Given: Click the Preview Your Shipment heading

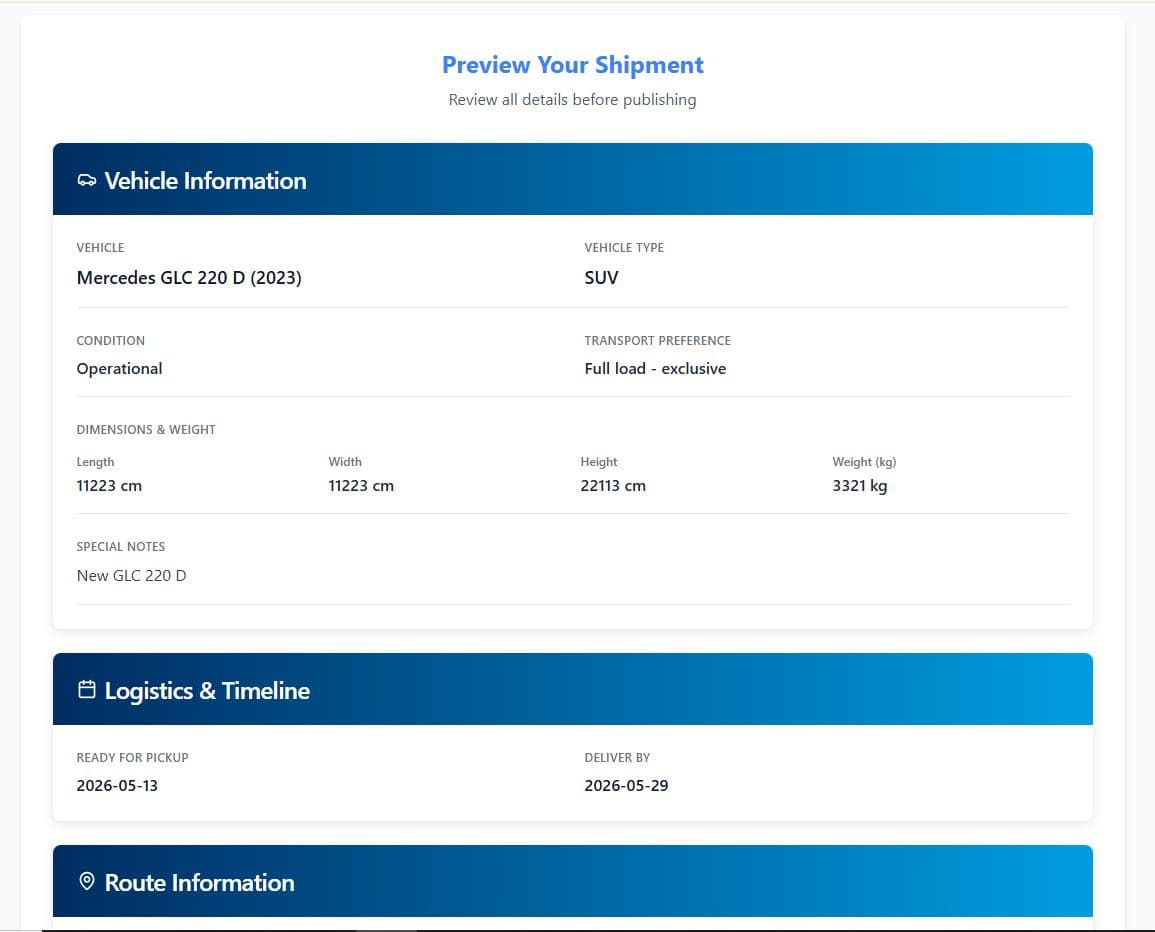Looking at the screenshot, I should pos(572,65).
